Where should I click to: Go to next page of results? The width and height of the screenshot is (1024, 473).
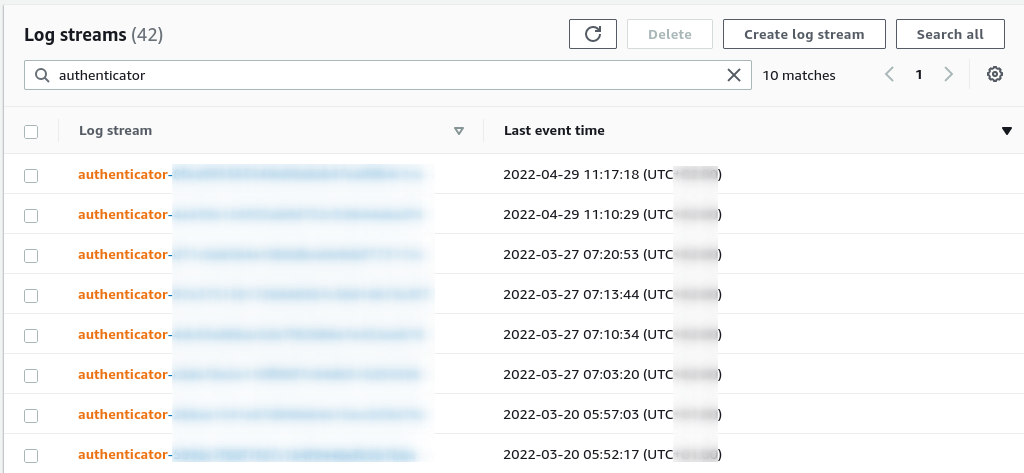coord(948,74)
